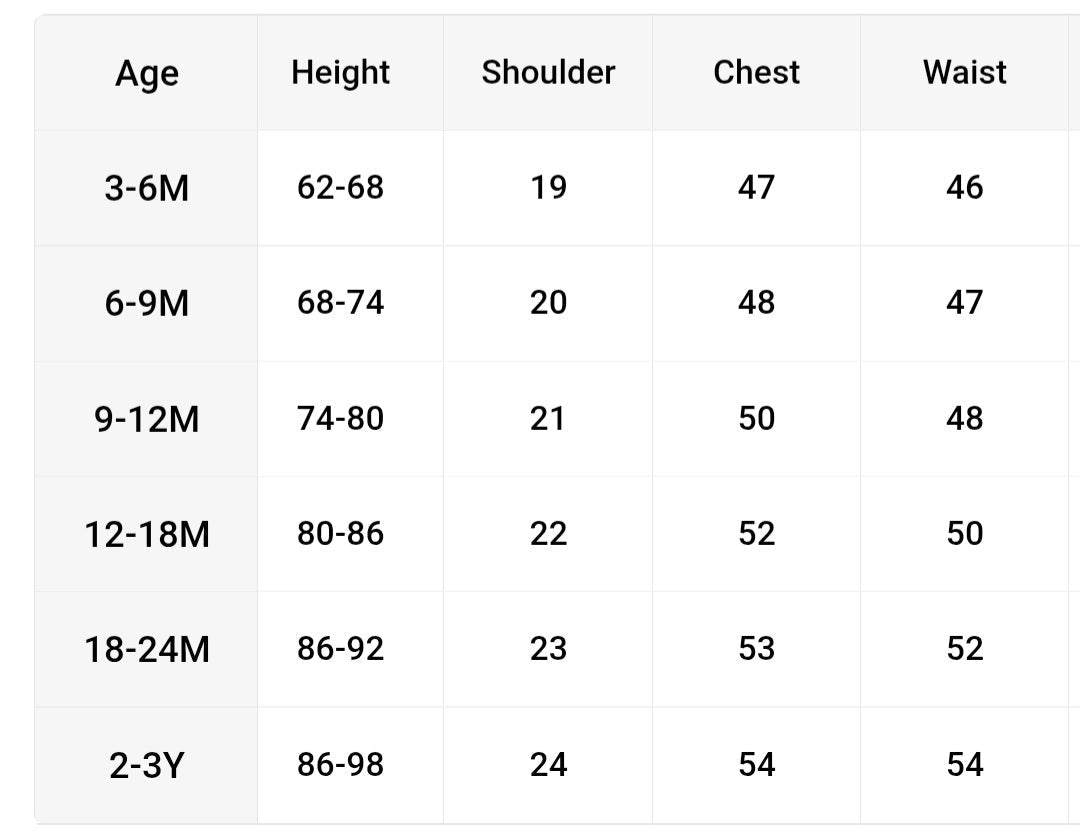This screenshot has width=1080, height=828.
Task: Click the Waist column header
Action: coord(964,72)
